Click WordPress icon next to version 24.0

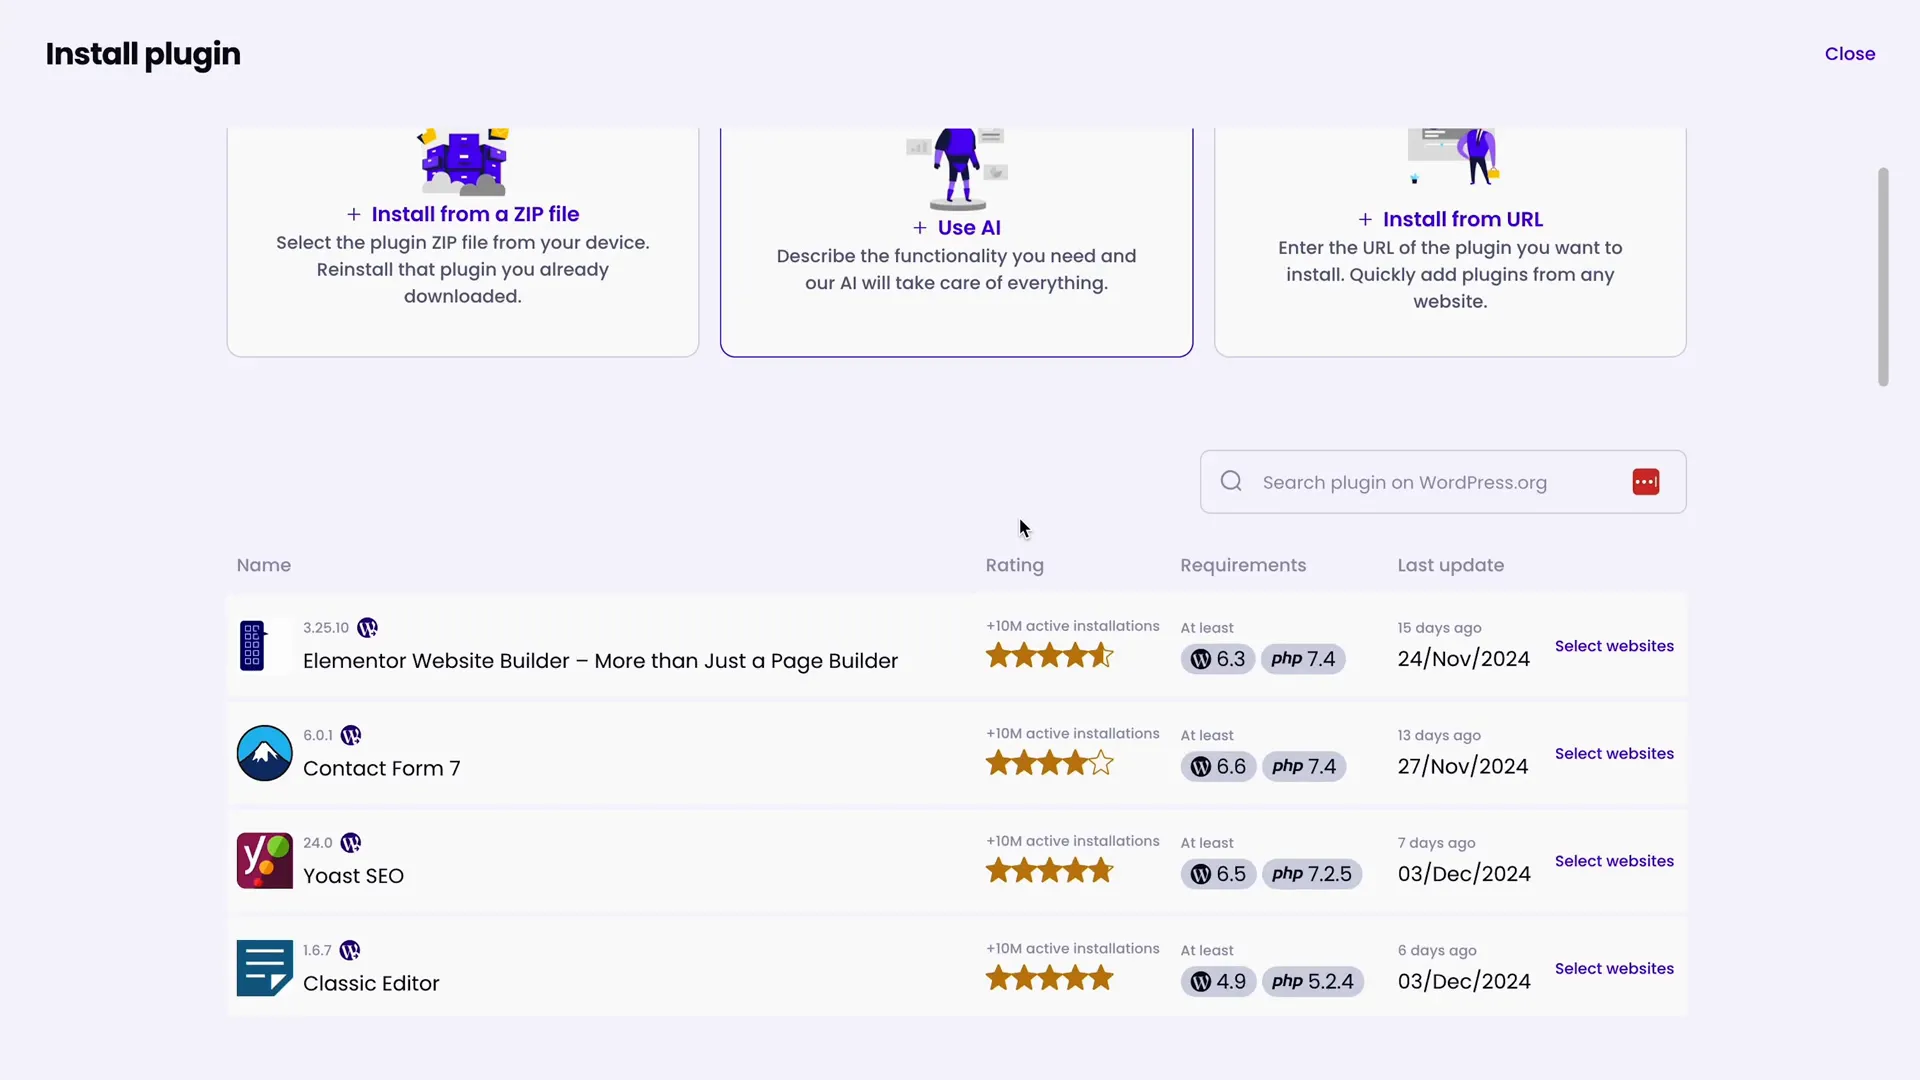click(x=350, y=843)
